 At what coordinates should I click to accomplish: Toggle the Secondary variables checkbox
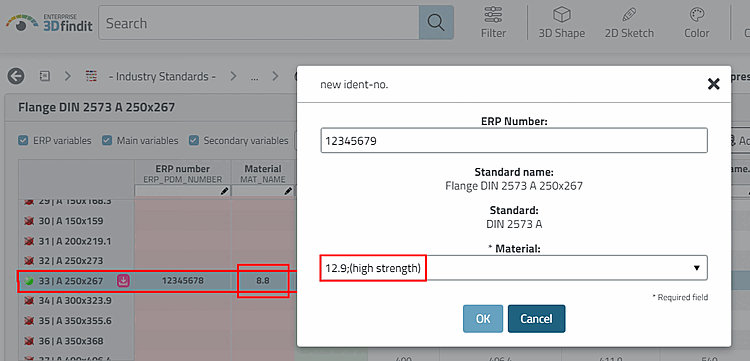point(193,141)
